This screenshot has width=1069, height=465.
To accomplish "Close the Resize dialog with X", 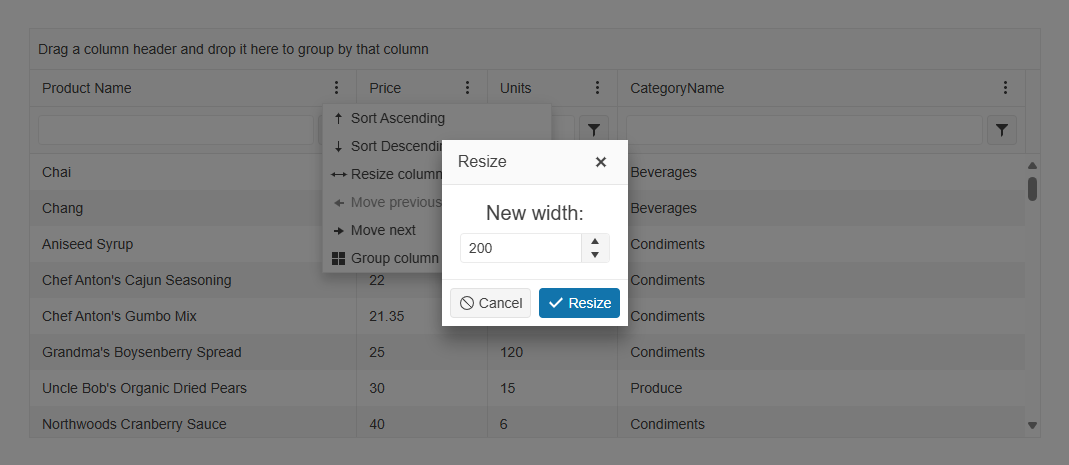I will [x=601, y=162].
